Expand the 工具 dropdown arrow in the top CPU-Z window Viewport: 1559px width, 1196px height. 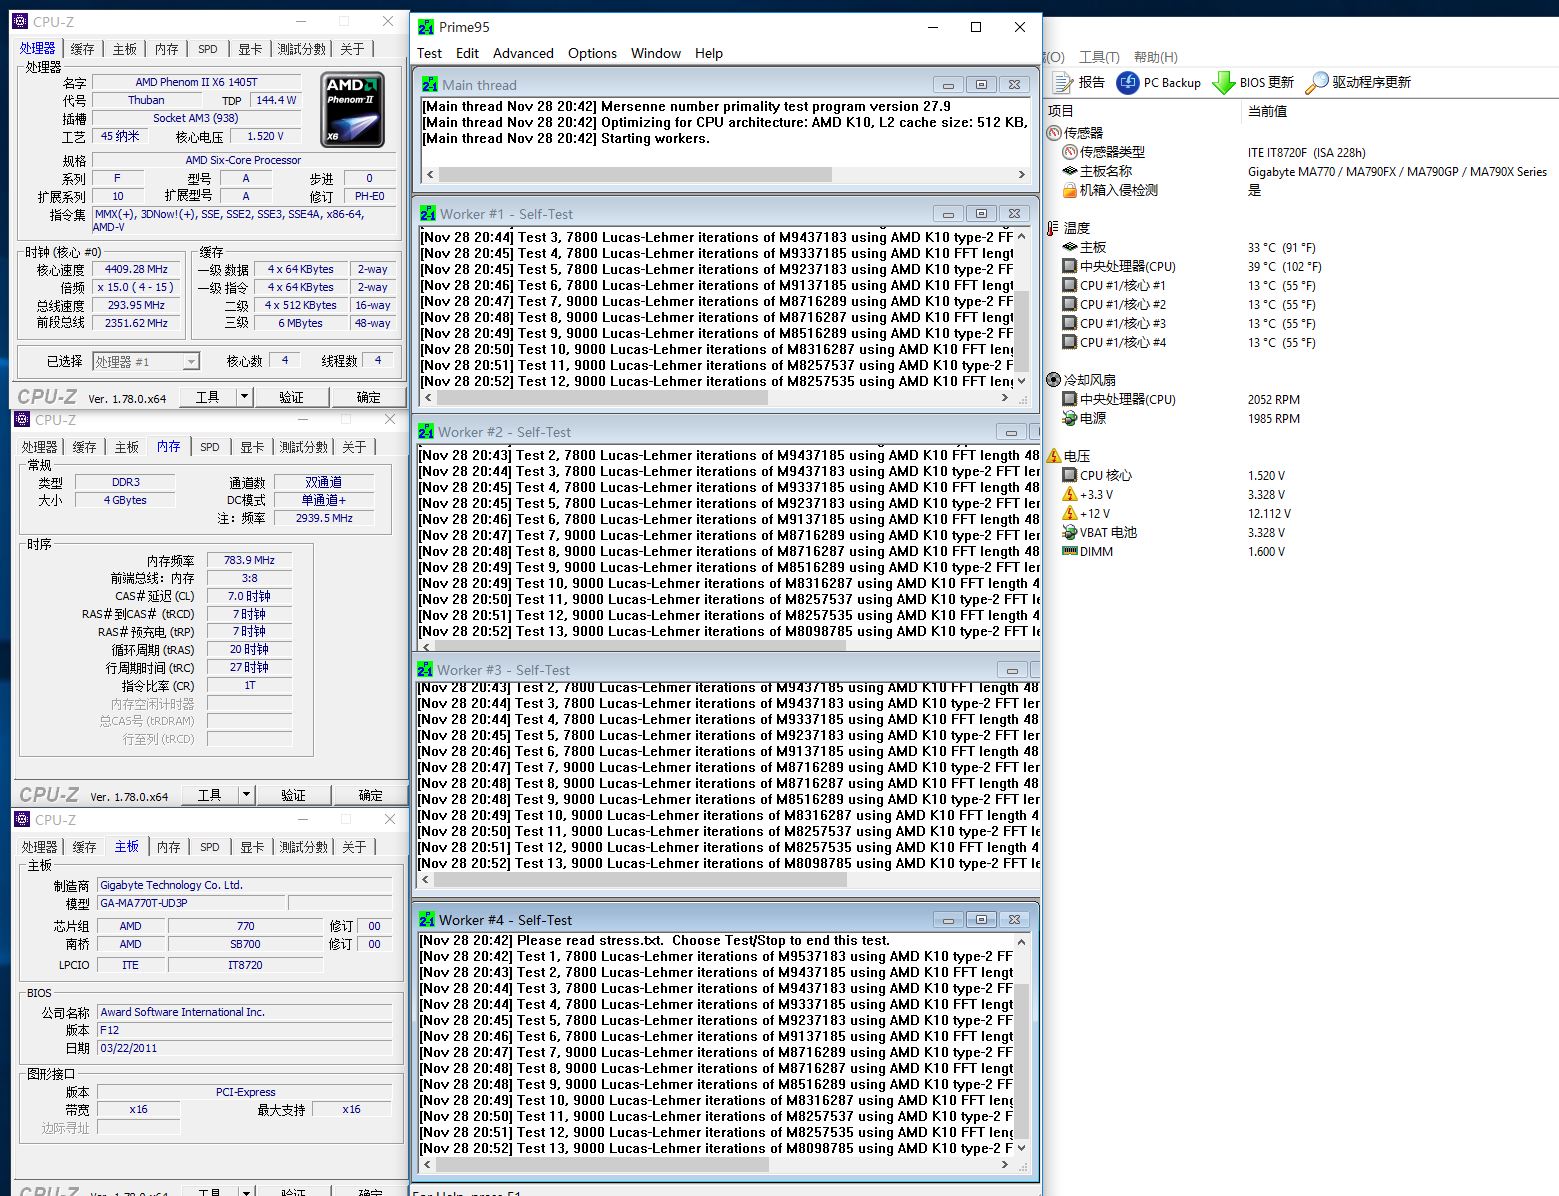(x=243, y=397)
